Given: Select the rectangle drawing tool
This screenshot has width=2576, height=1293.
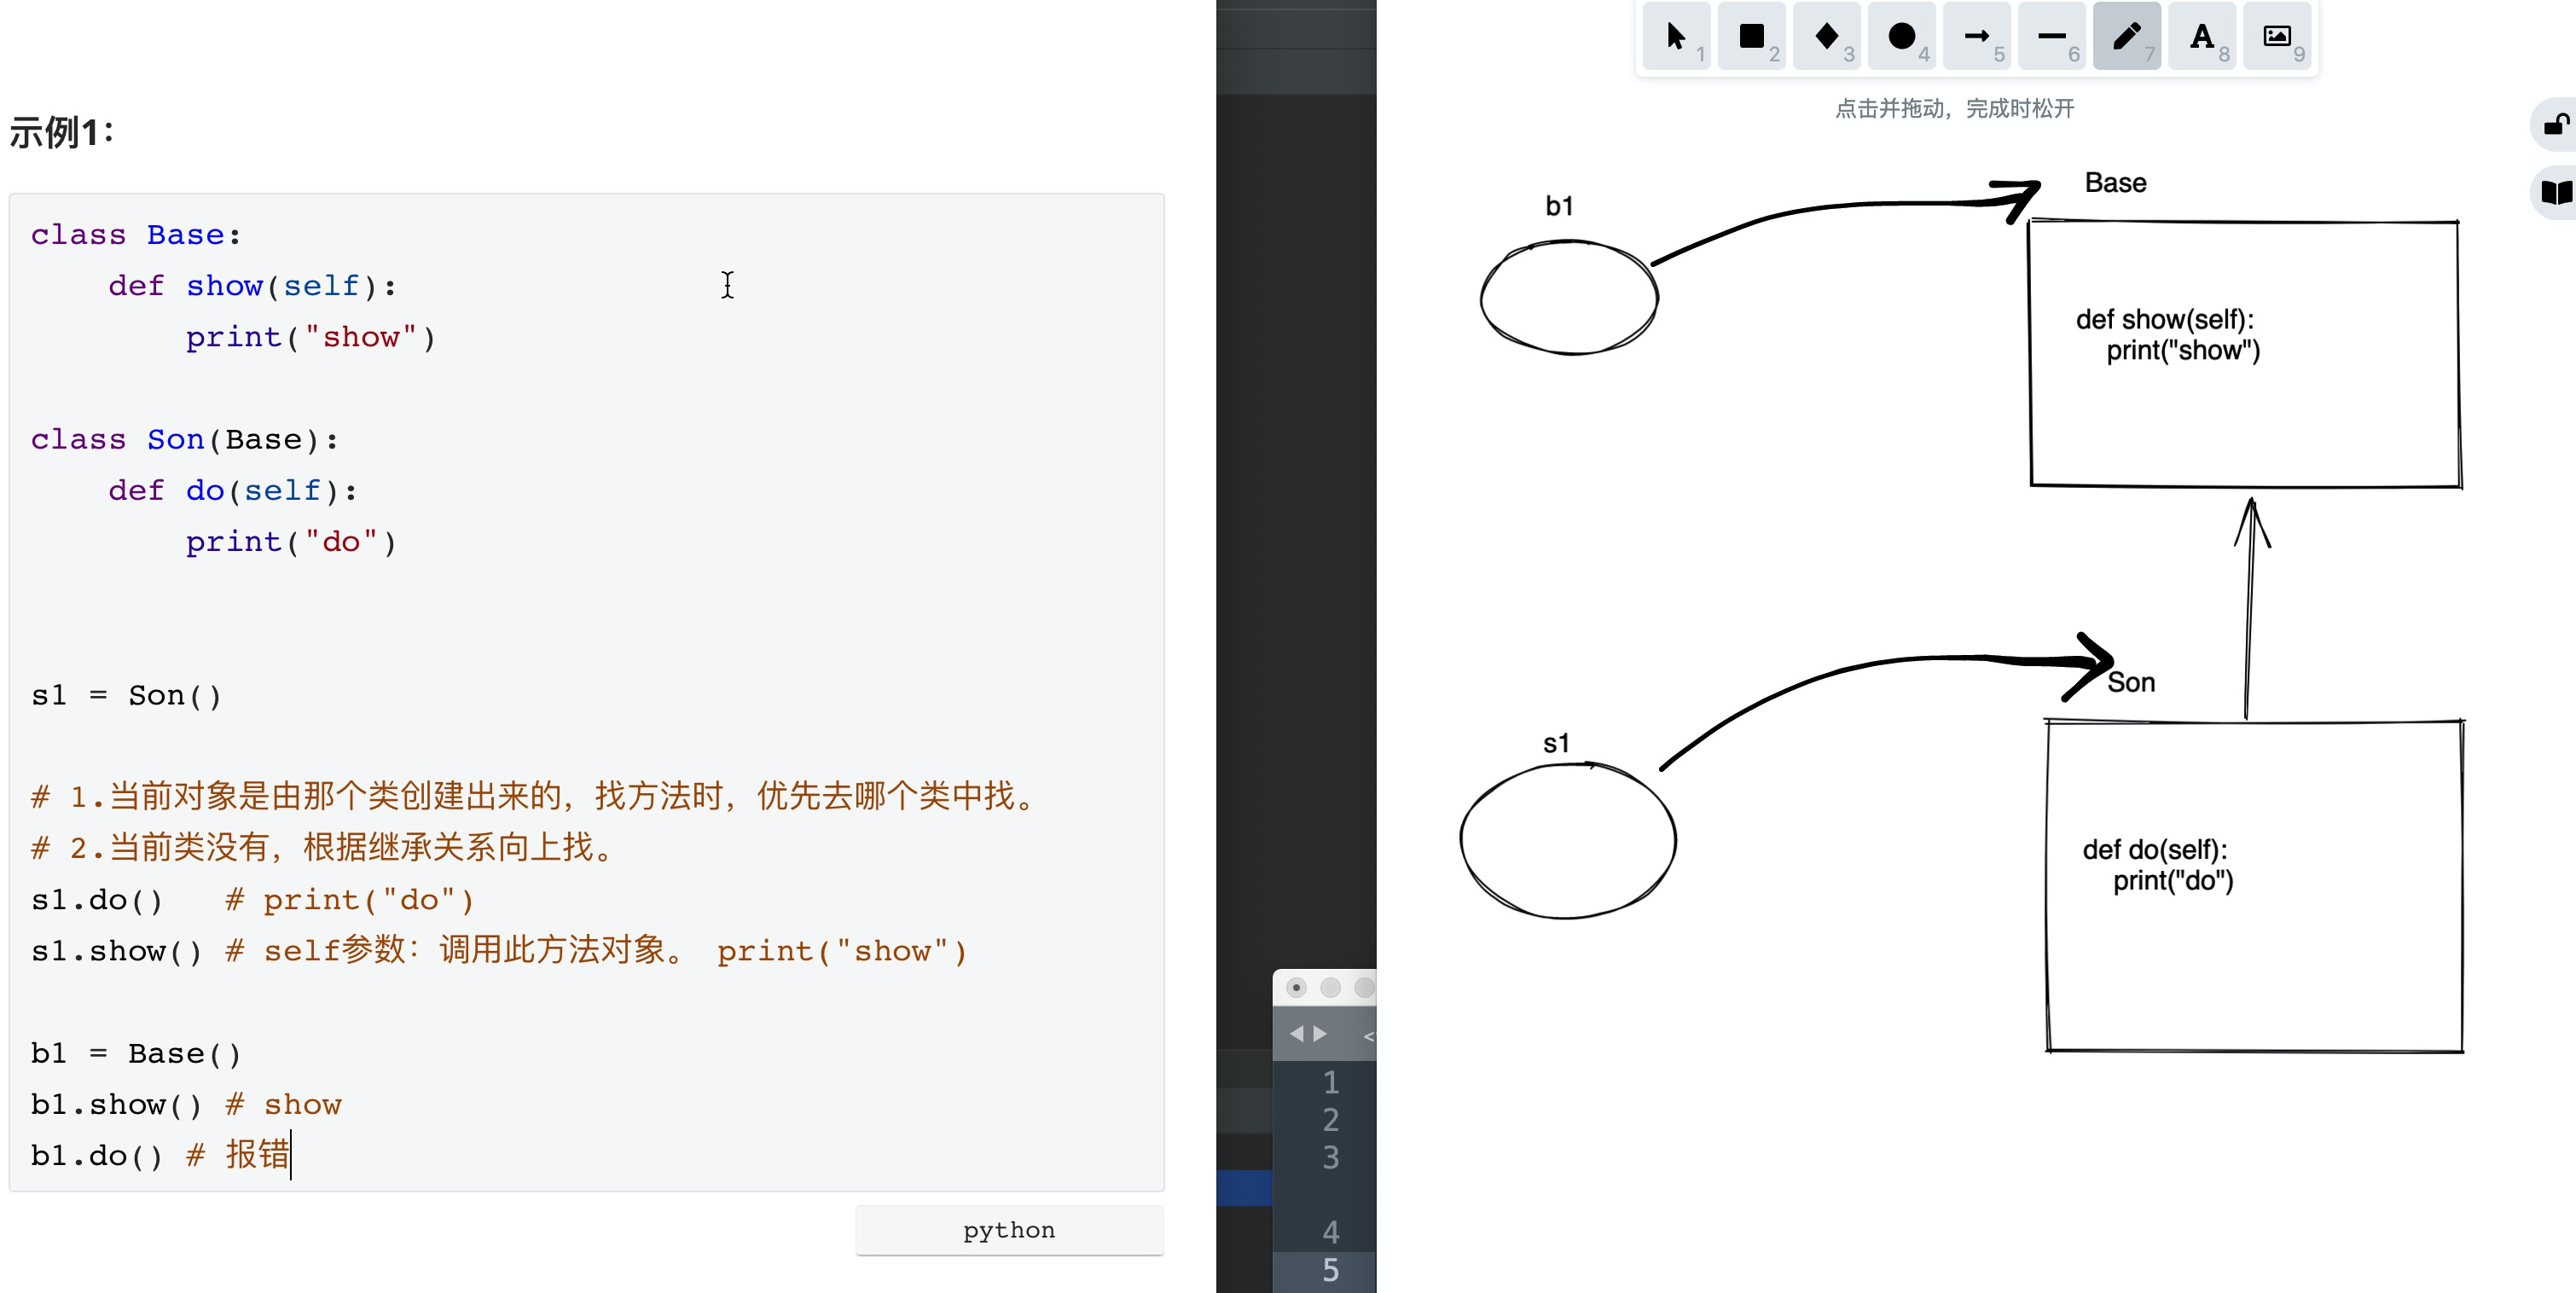Looking at the screenshot, I should click(1751, 37).
